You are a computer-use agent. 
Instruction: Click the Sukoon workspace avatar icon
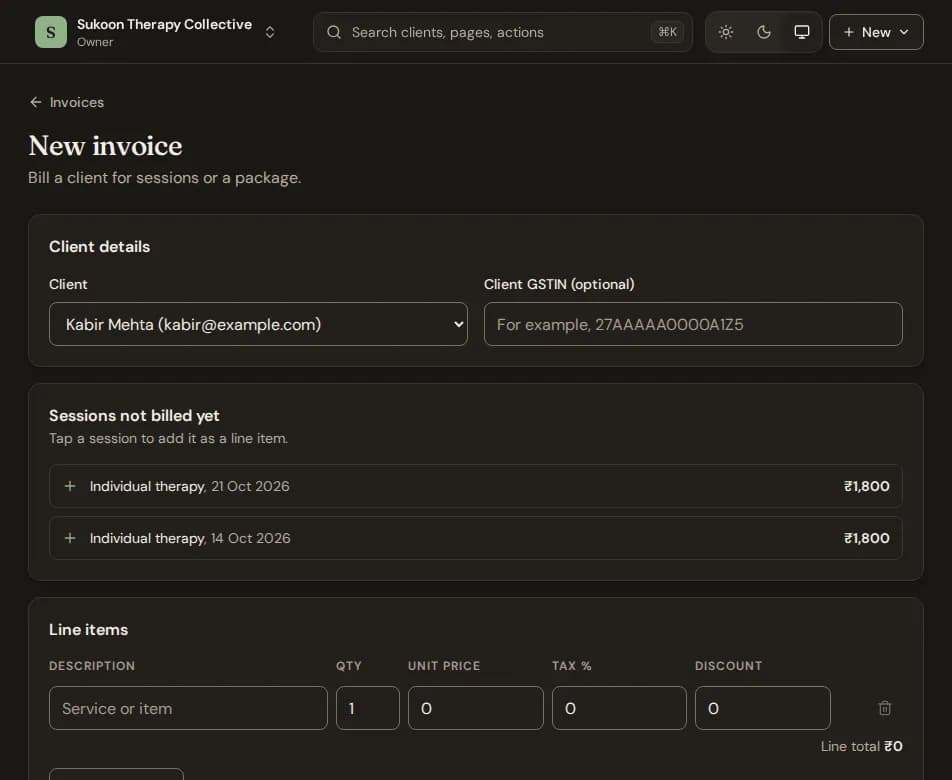point(51,32)
